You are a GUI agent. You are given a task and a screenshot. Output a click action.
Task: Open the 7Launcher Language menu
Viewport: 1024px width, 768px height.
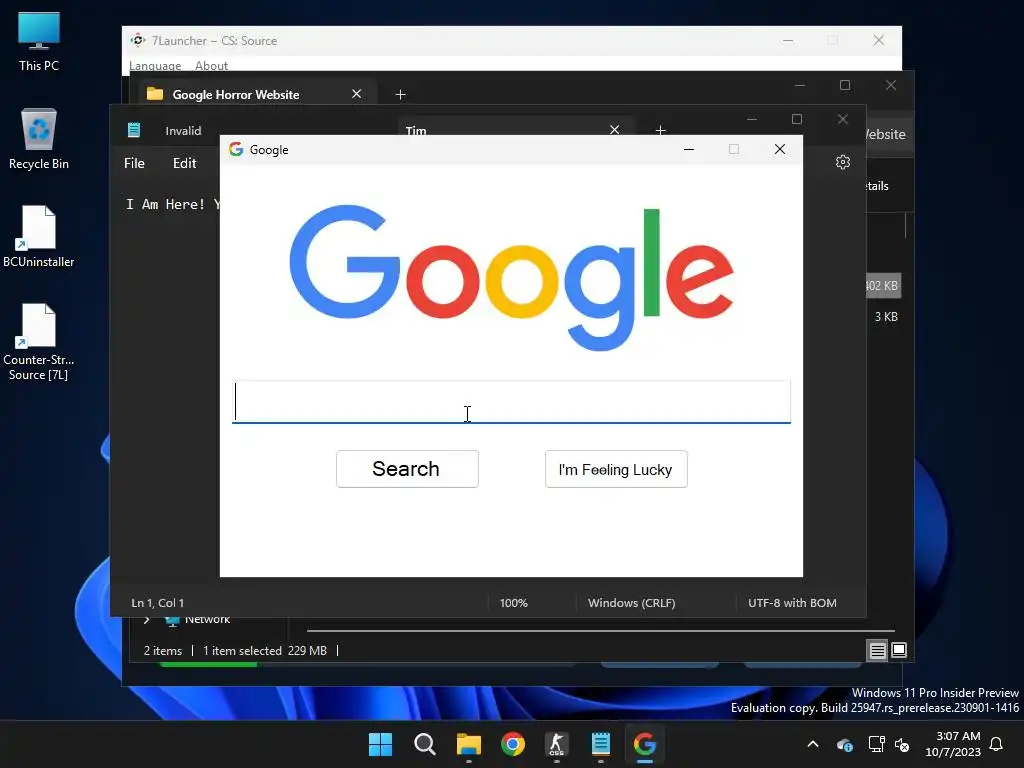(x=155, y=65)
